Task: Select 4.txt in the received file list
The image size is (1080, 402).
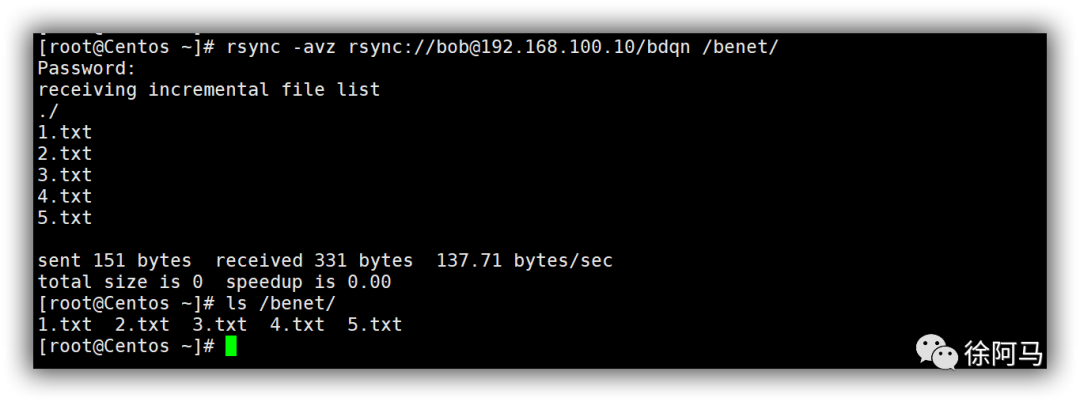Action: pyautogui.click(x=65, y=196)
